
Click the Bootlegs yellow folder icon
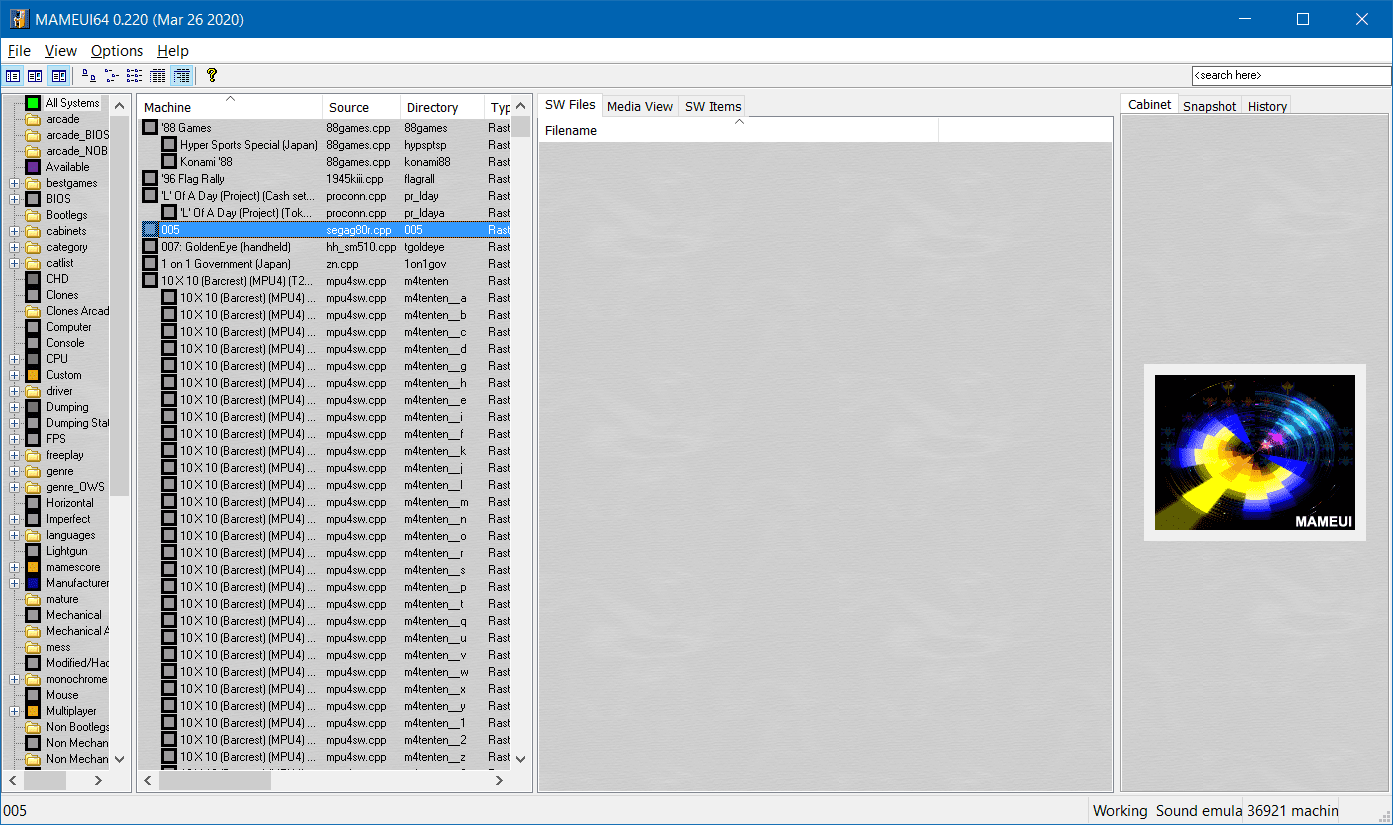point(33,215)
